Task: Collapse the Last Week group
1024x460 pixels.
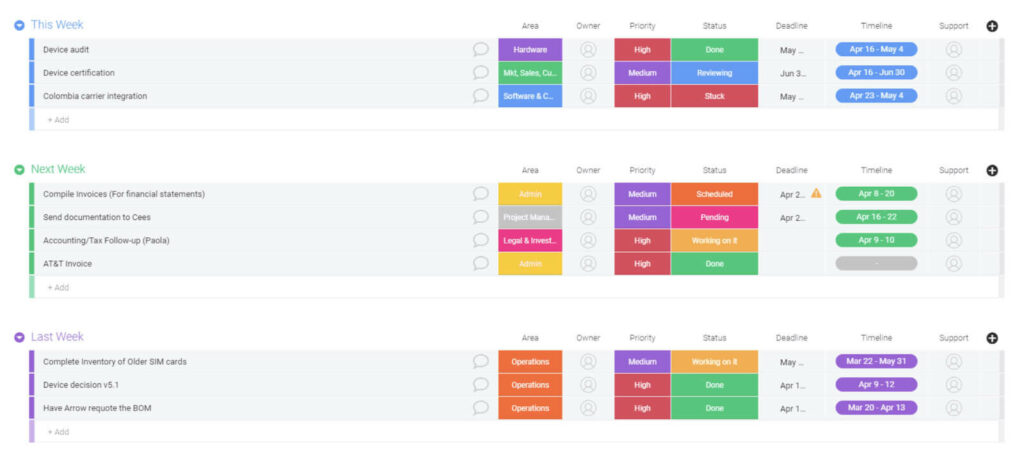Action: point(19,338)
